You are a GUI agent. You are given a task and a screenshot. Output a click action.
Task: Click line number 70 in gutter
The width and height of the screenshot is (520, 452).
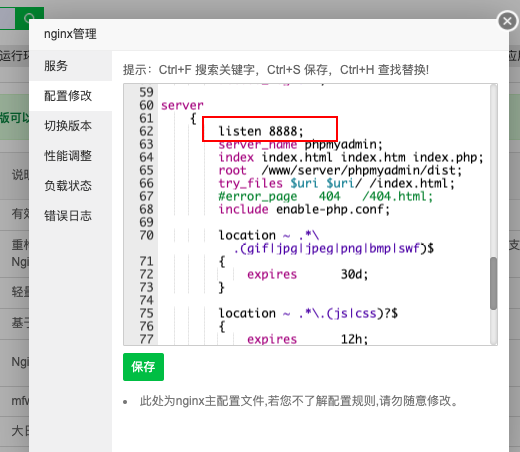146,235
